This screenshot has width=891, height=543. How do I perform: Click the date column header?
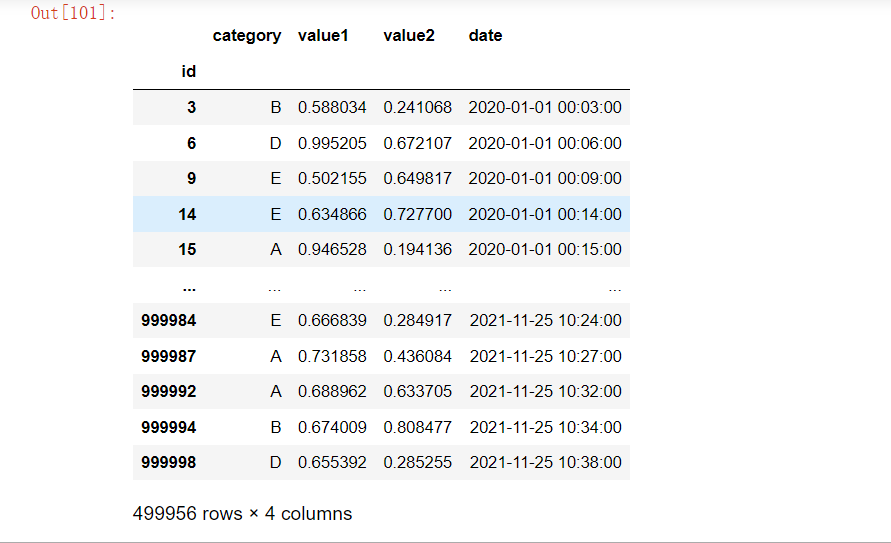point(485,36)
